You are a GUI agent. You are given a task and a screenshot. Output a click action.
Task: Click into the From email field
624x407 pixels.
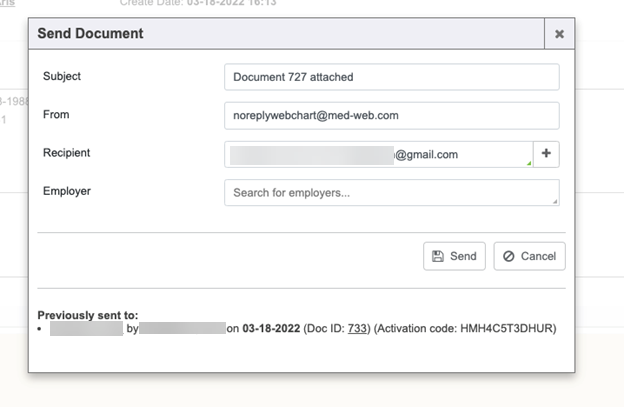pos(391,116)
